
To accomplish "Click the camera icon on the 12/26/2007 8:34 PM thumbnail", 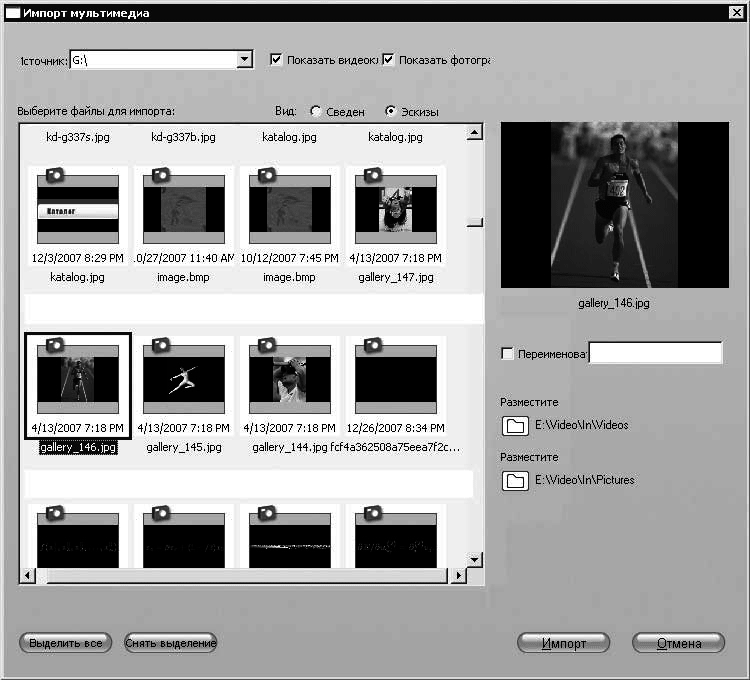I will 373,344.
